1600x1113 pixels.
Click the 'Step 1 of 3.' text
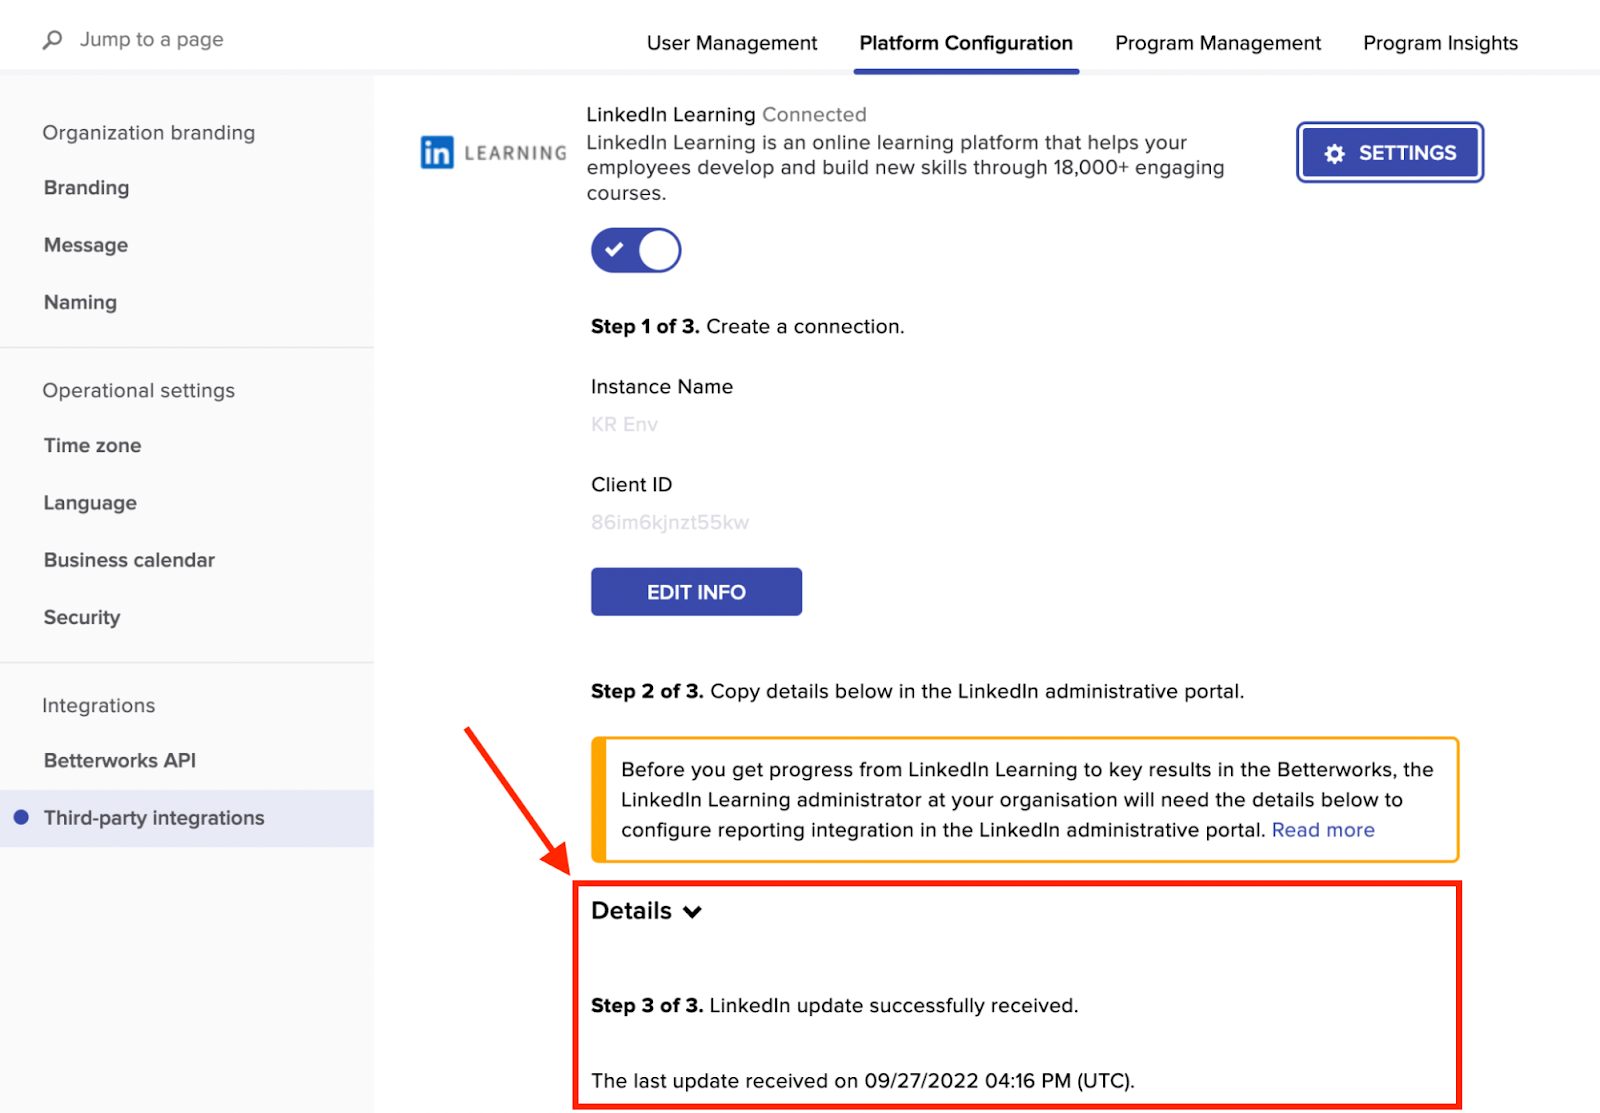(645, 327)
